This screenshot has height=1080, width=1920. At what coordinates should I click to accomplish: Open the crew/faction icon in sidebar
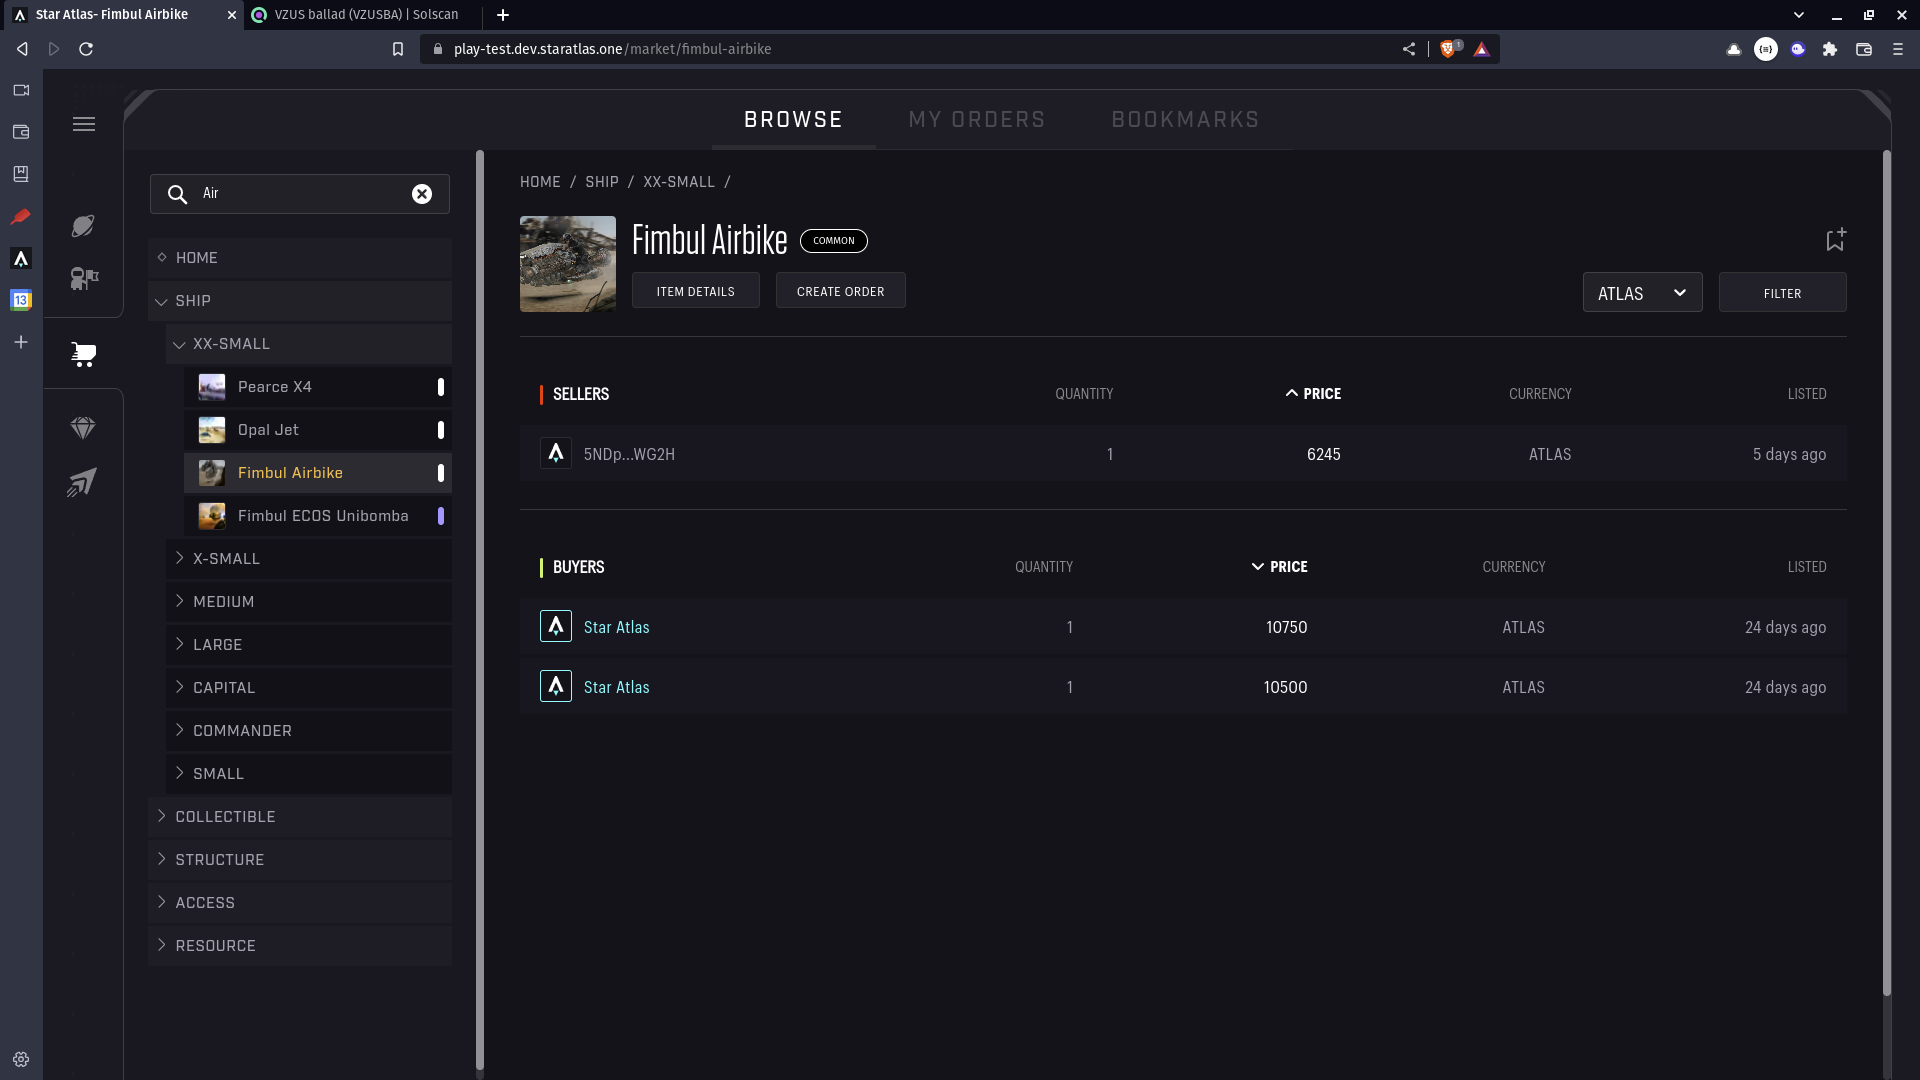point(84,278)
